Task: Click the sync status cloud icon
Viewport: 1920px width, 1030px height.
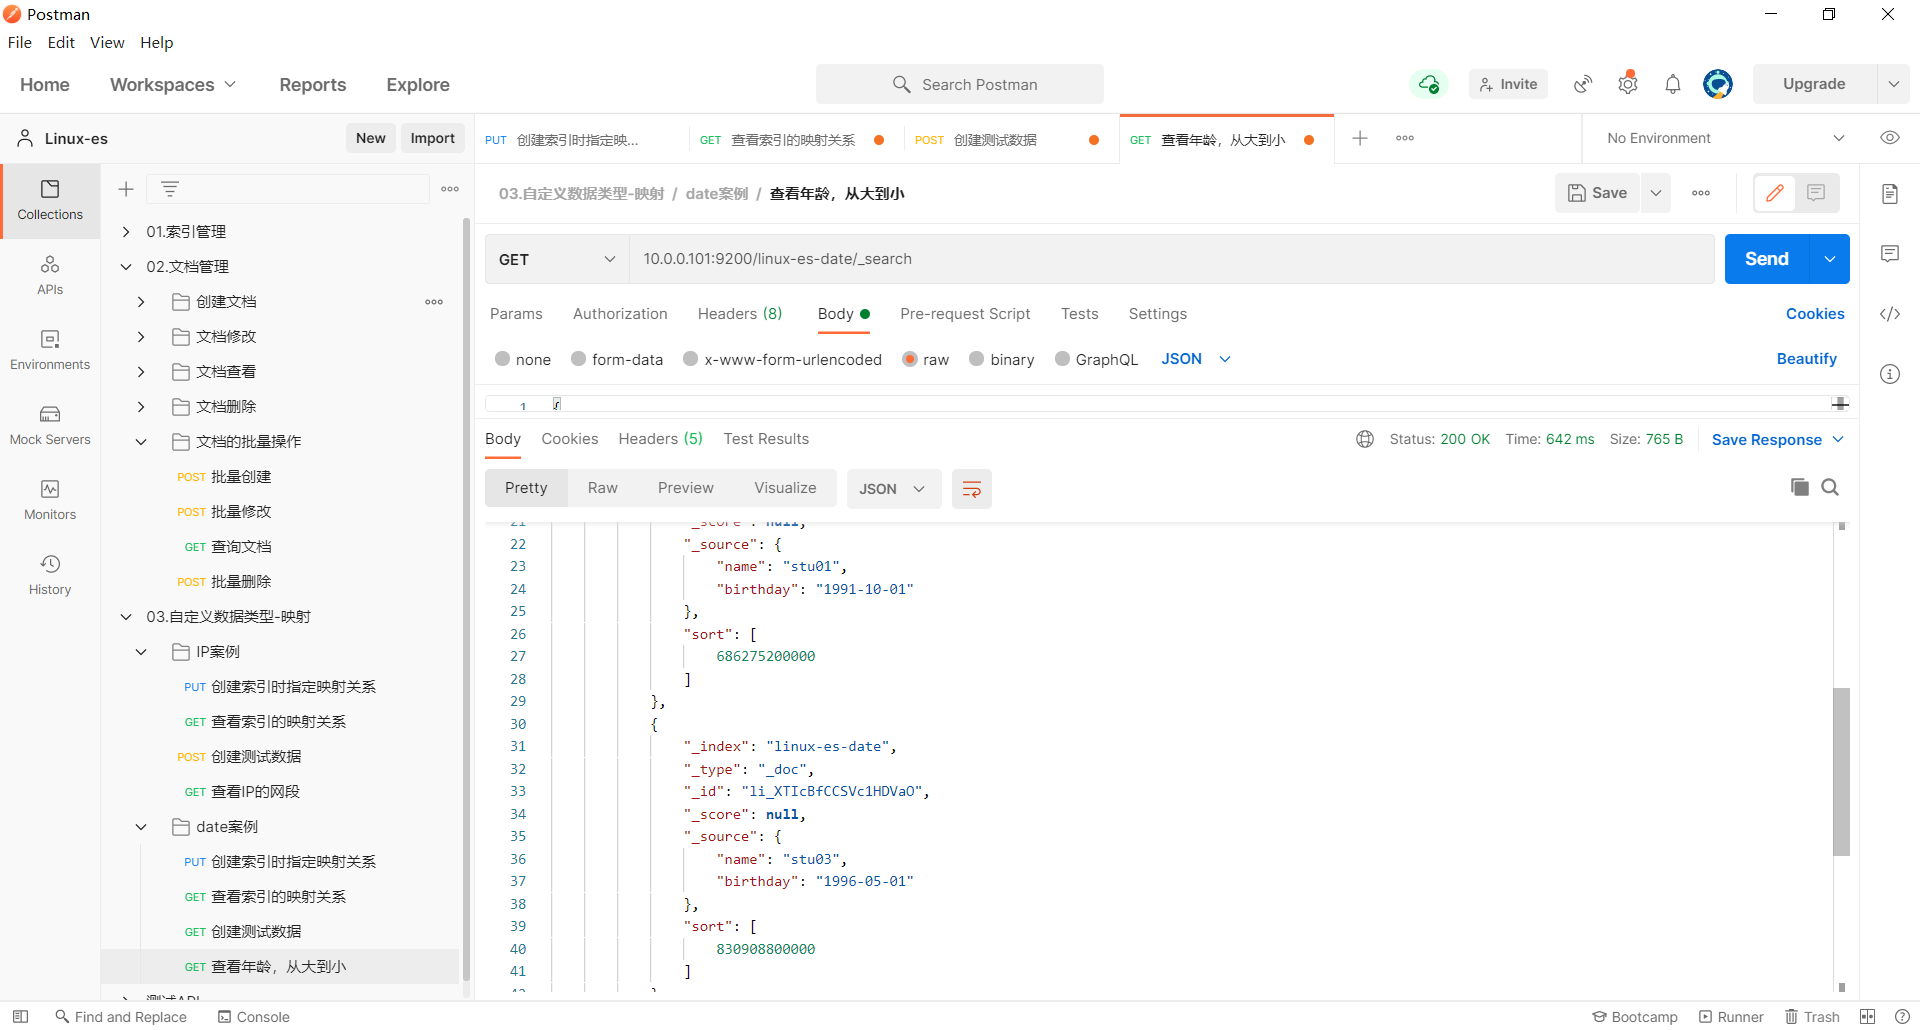Action: 1429,84
